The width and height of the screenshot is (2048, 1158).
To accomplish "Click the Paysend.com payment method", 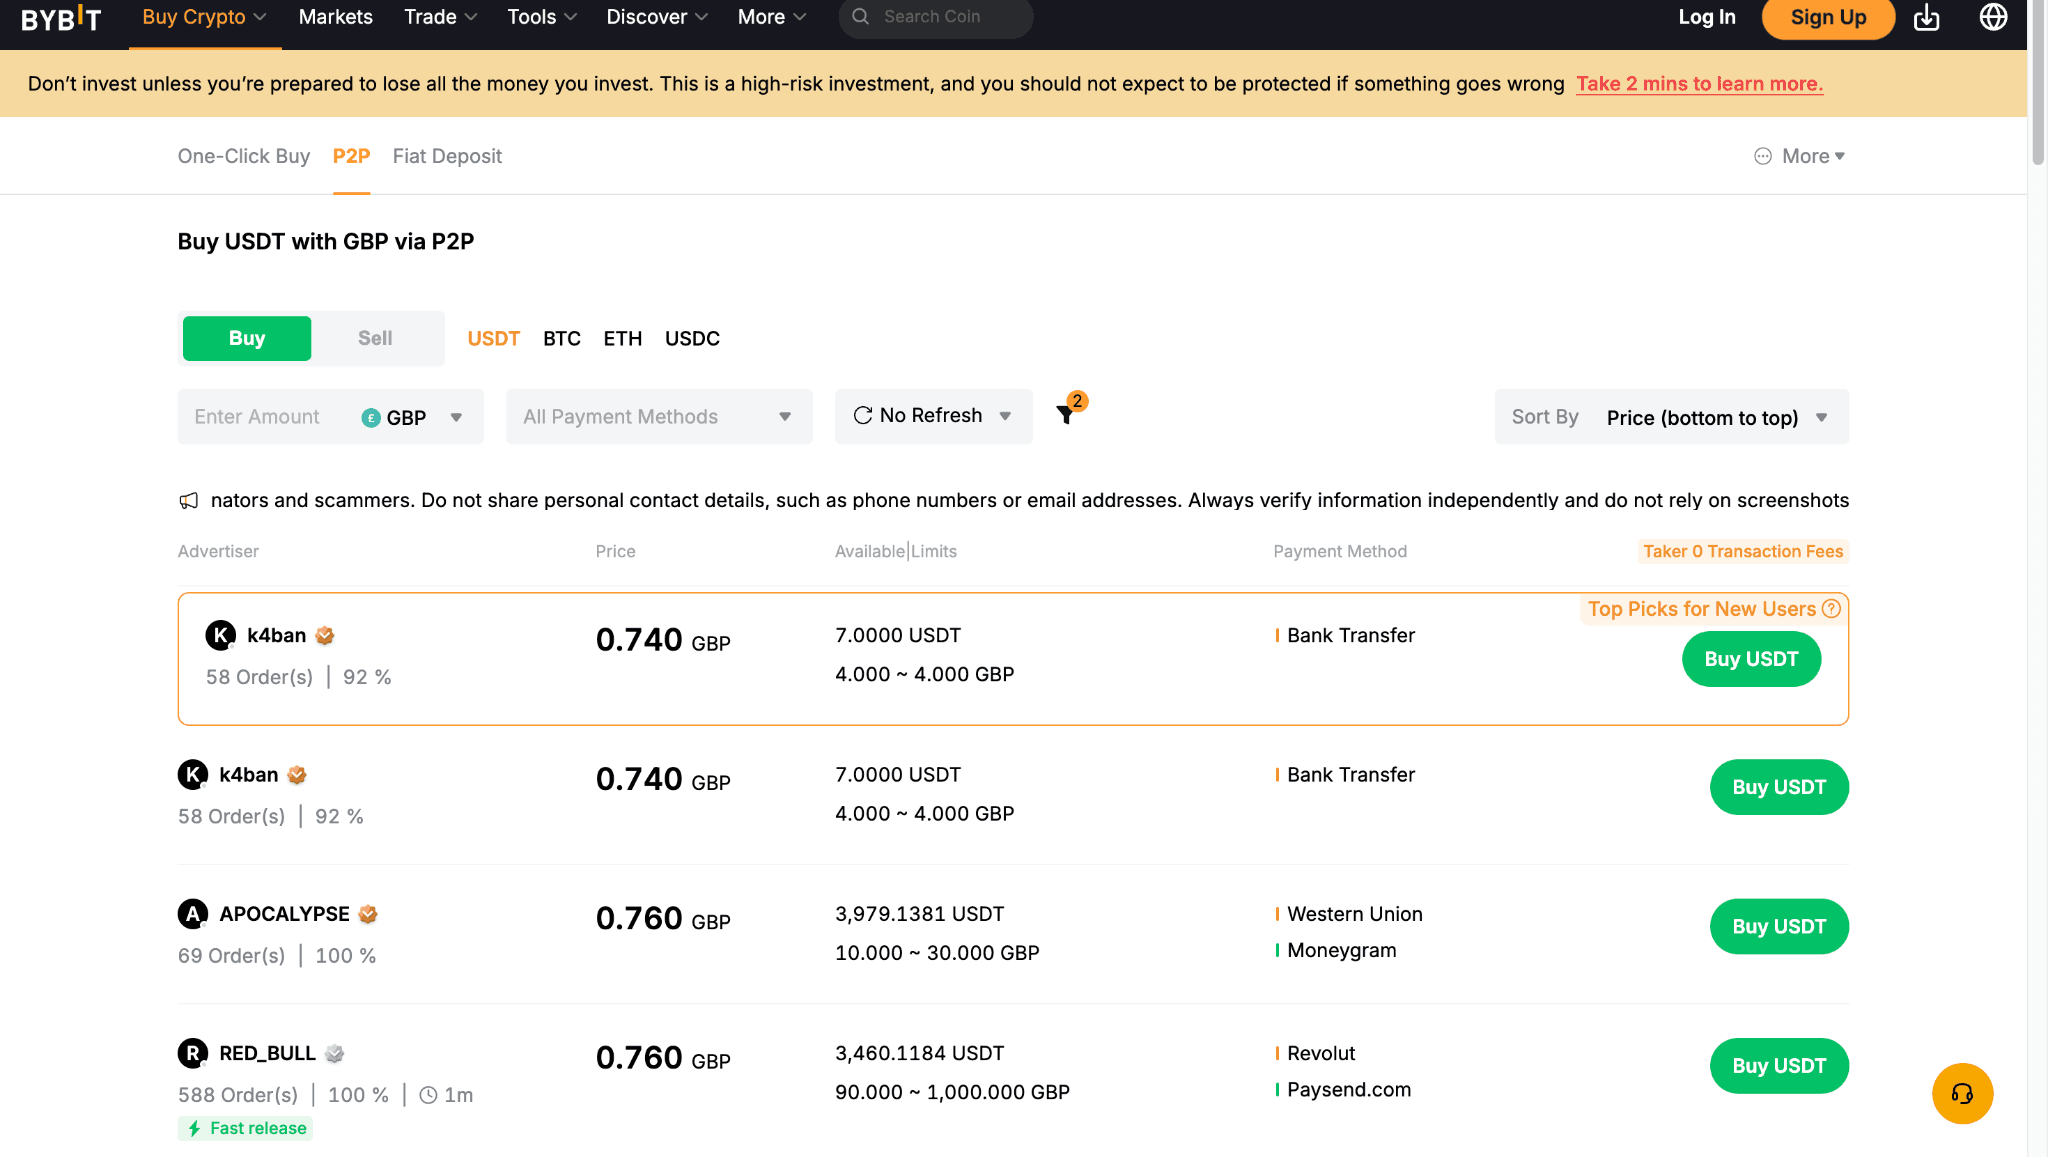I will (x=1349, y=1089).
